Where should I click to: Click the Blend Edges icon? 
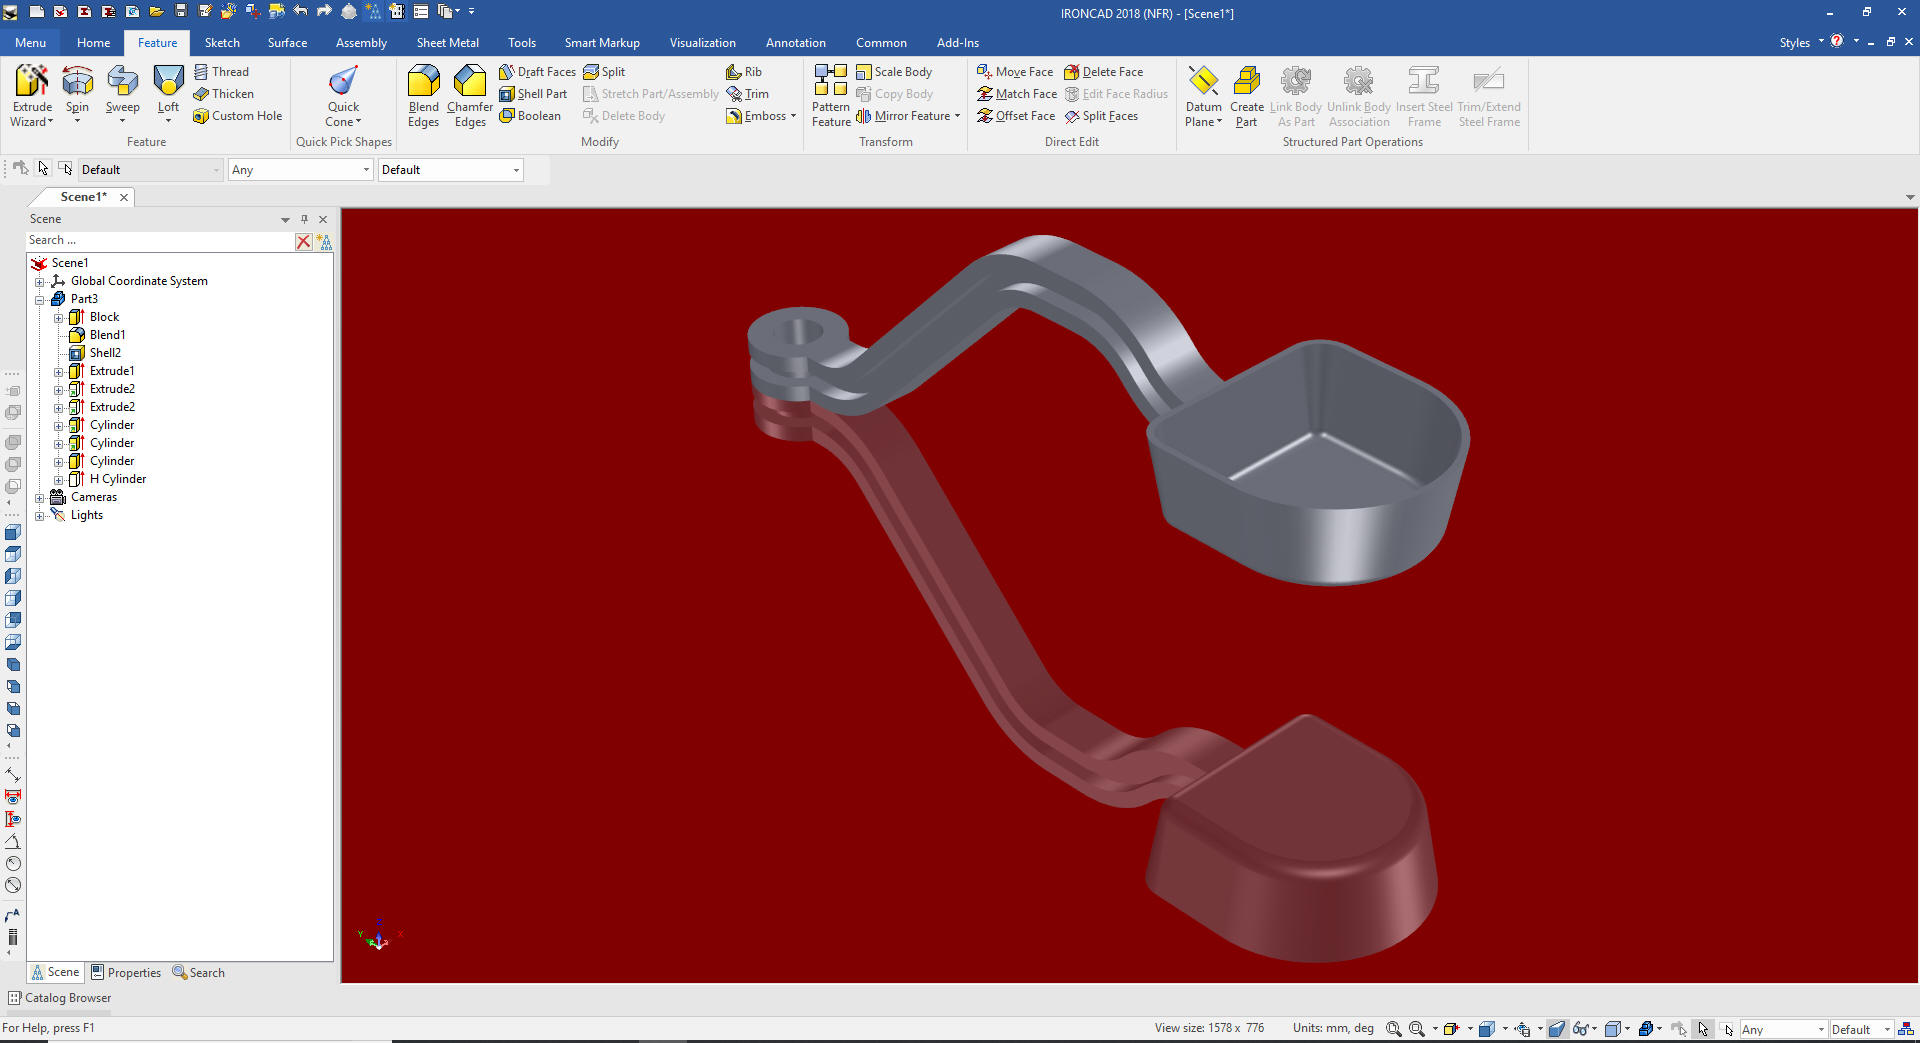[x=423, y=82]
